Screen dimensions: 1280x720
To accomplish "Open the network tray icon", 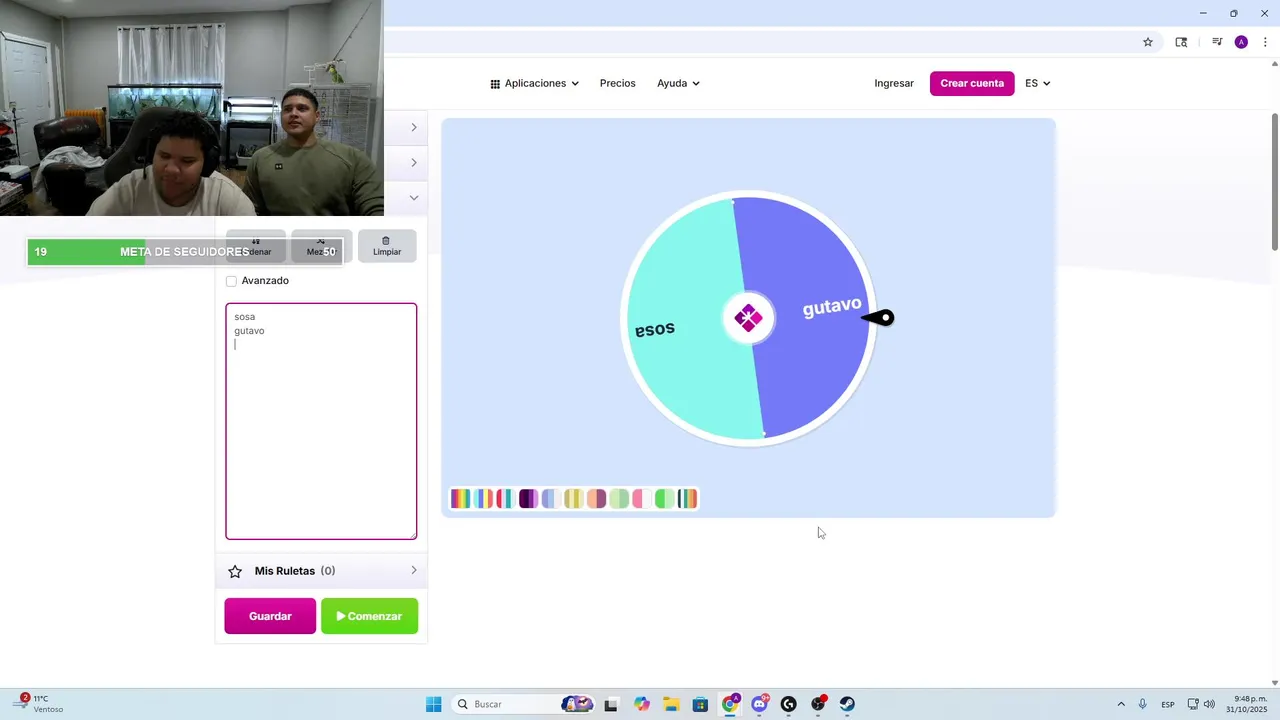I will pyautogui.click(x=1193, y=704).
